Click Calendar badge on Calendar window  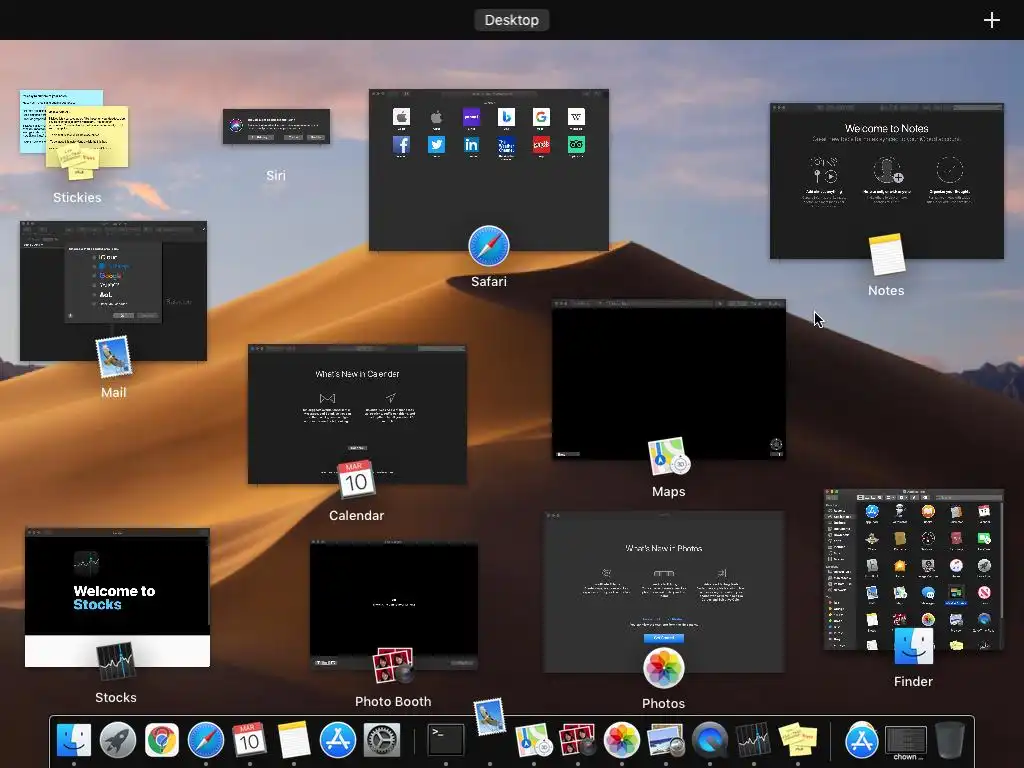click(356, 479)
